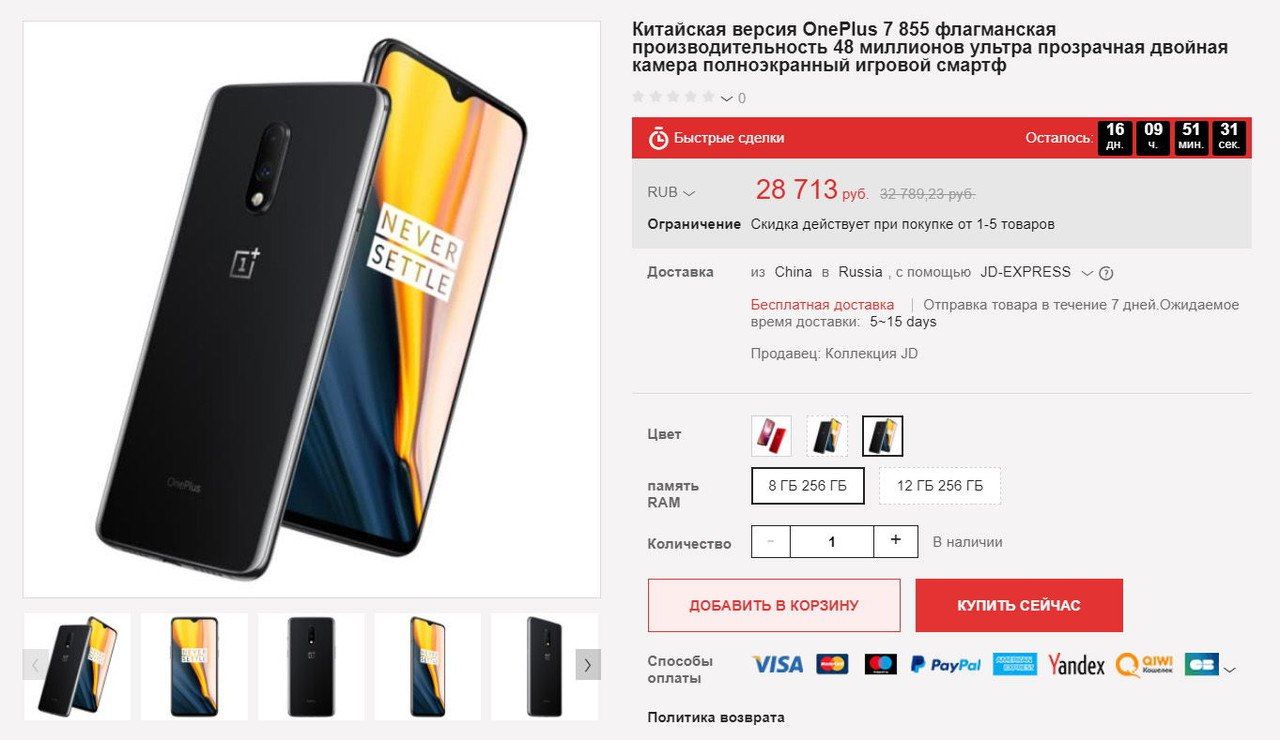Show next thumbnails with right arrow
1280x740 pixels.
point(588,664)
